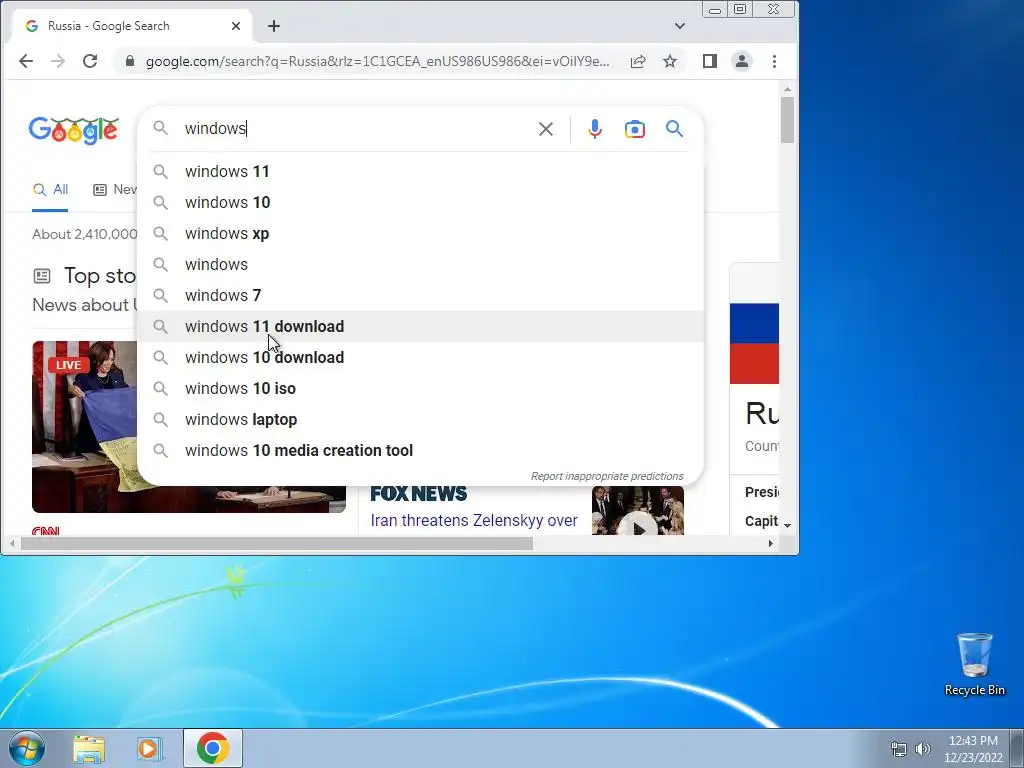Click the horizontal scrollbar right arrow
1024x768 pixels.
[x=771, y=543]
